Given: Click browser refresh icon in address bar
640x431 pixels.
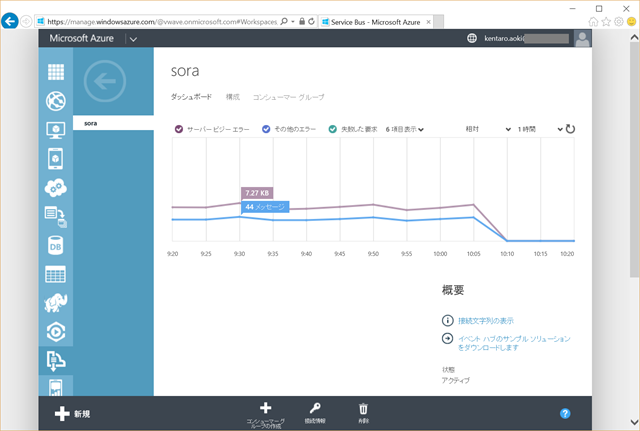Looking at the screenshot, I should [311, 22].
